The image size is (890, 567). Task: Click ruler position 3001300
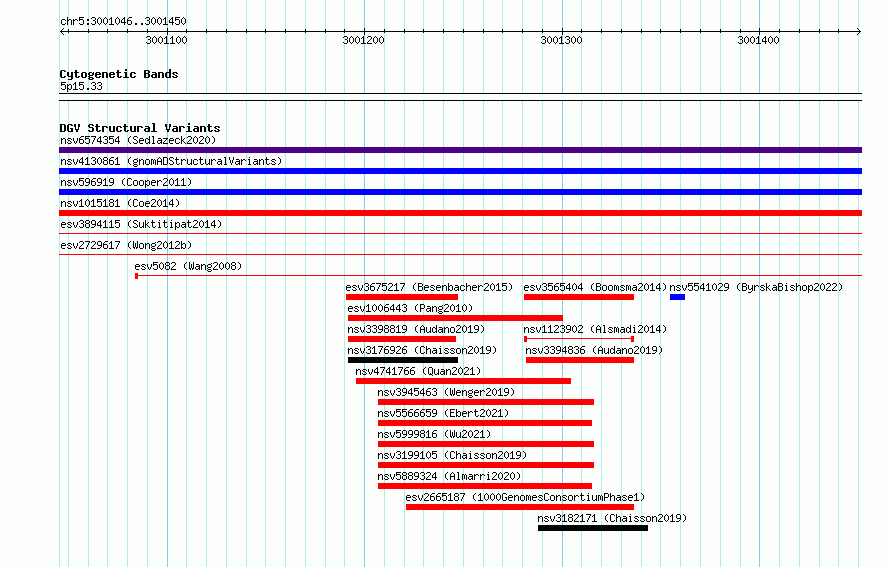click(x=561, y=40)
